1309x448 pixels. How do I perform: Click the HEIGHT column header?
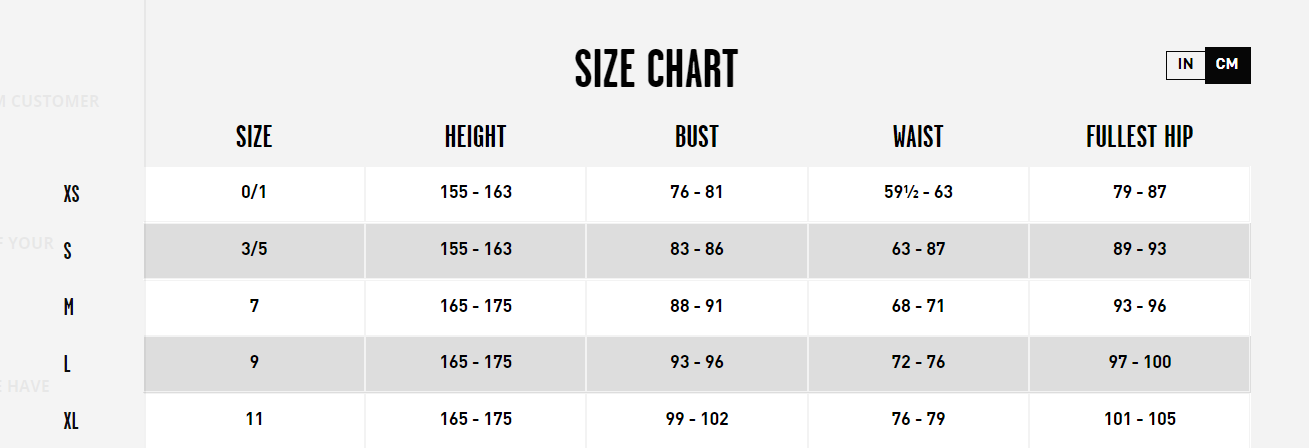(476, 137)
